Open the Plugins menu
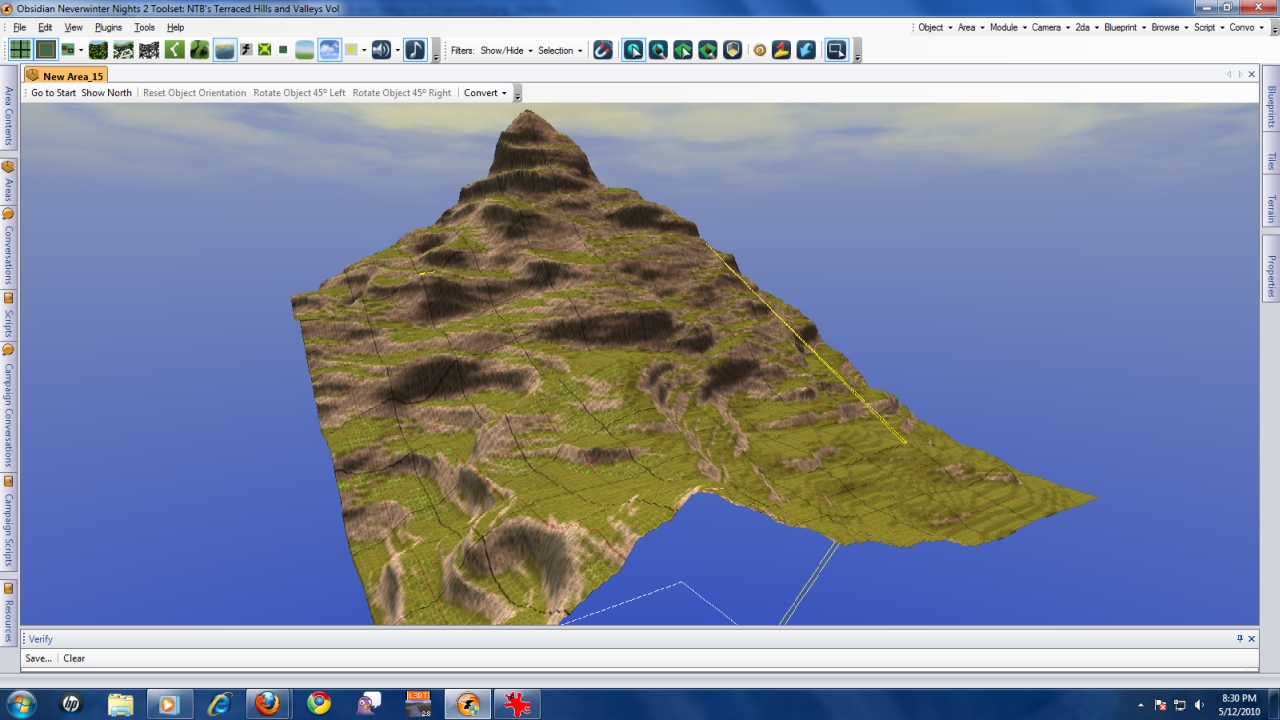Image resolution: width=1280 pixels, height=720 pixels. [108, 27]
